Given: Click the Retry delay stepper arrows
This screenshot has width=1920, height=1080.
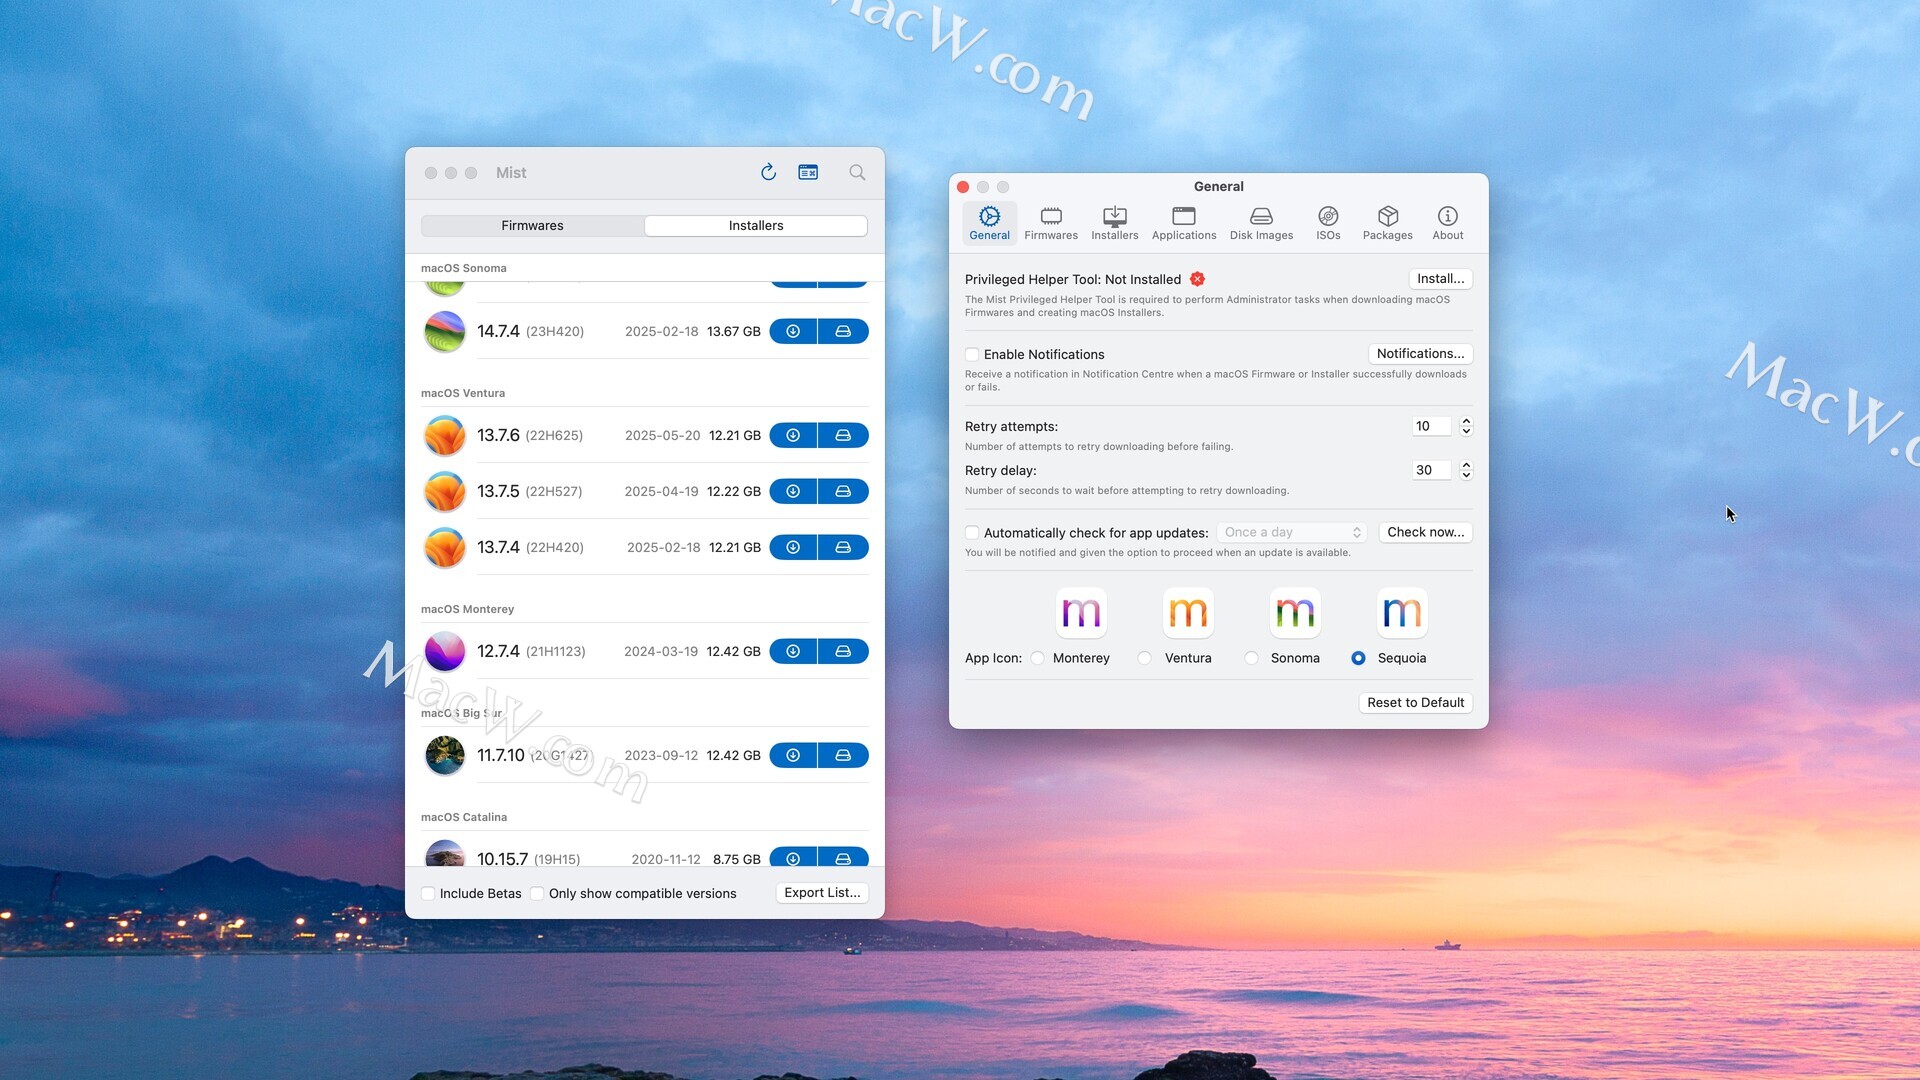Looking at the screenshot, I should (x=1466, y=470).
